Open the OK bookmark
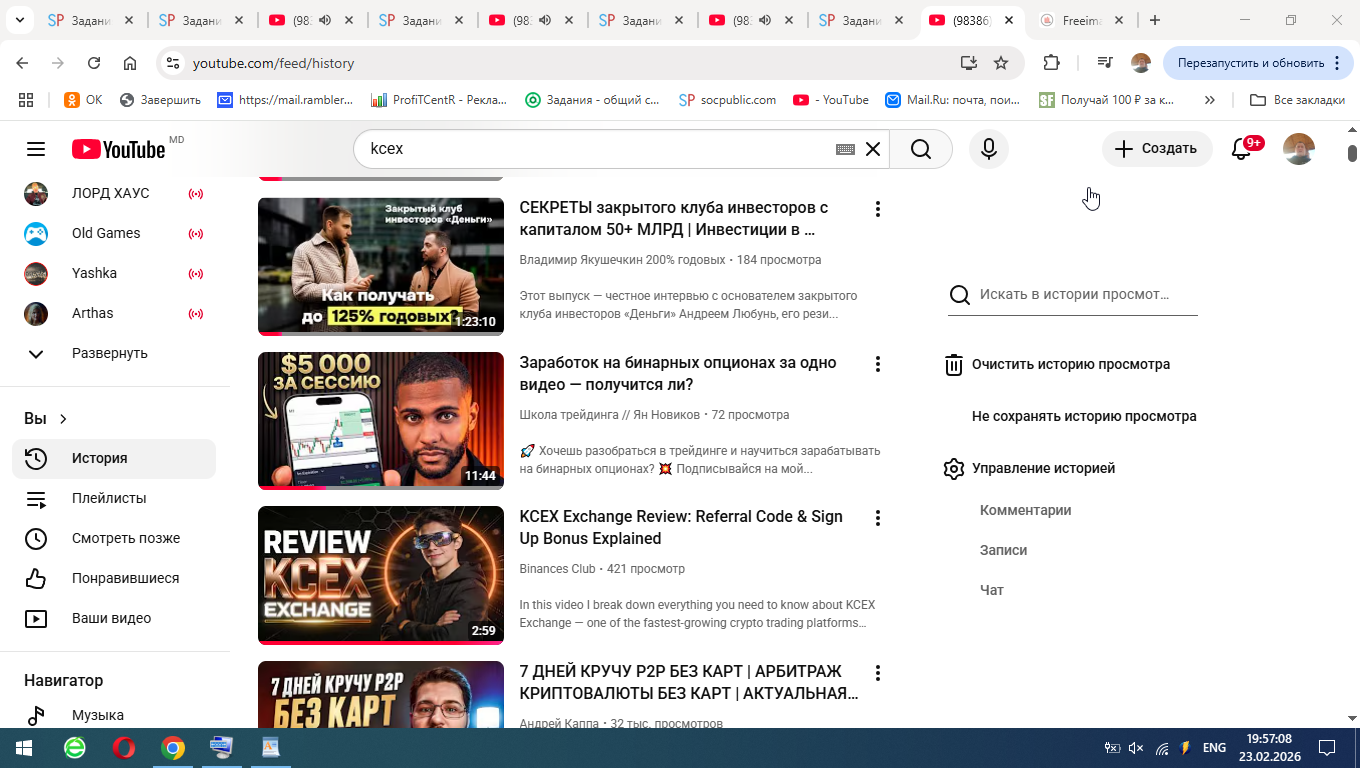Image resolution: width=1360 pixels, height=768 pixels. coord(83,100)
